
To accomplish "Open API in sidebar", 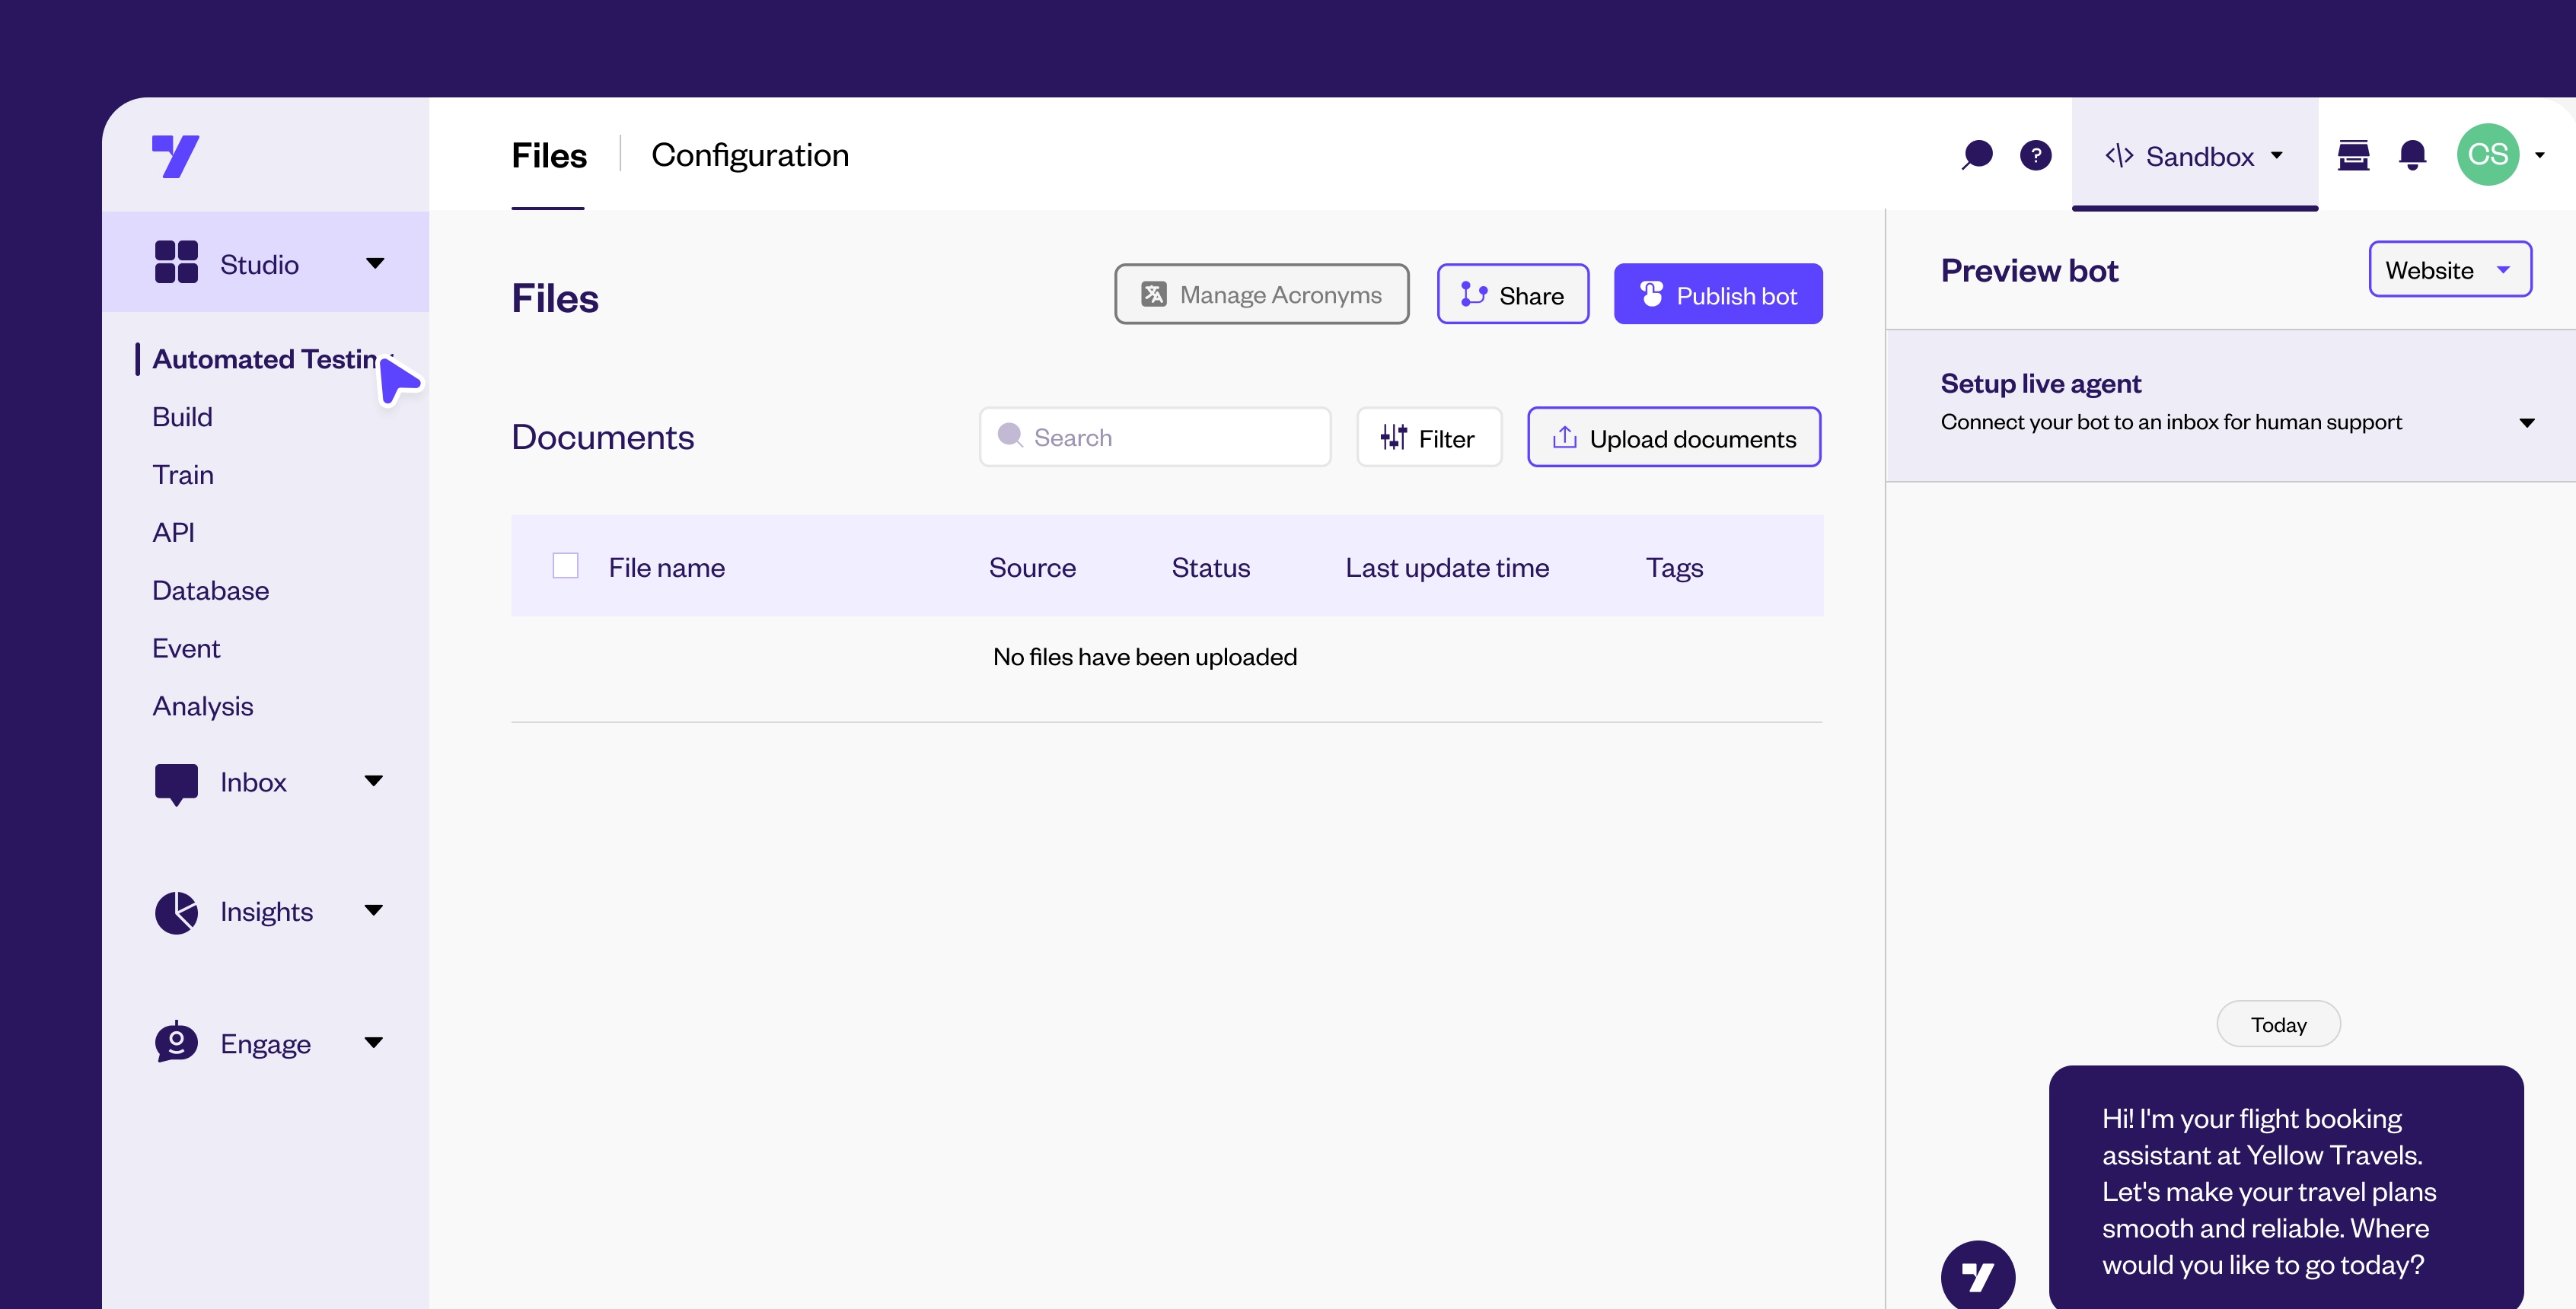I will pyautogui.click(x=173, y=533).
